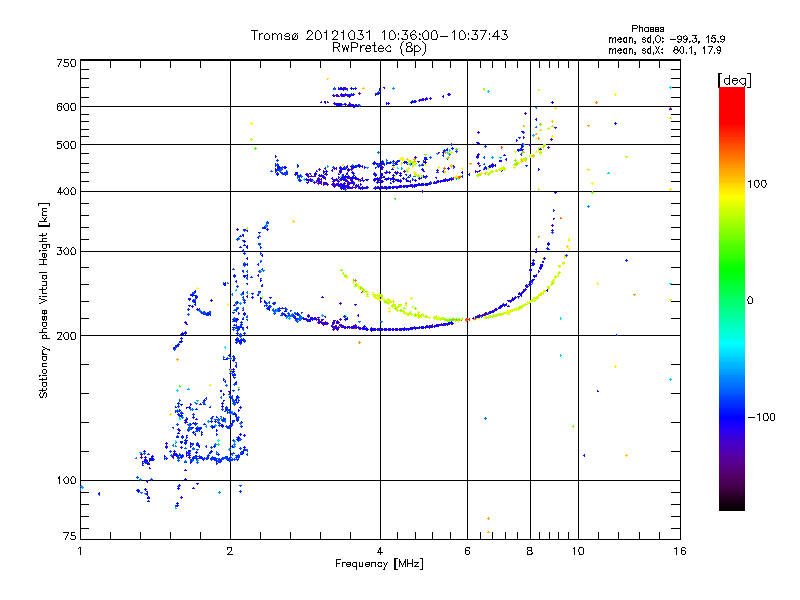800x600 pixels.
Task: Click the y-axis tick label '750'
Action: point(67,63)
